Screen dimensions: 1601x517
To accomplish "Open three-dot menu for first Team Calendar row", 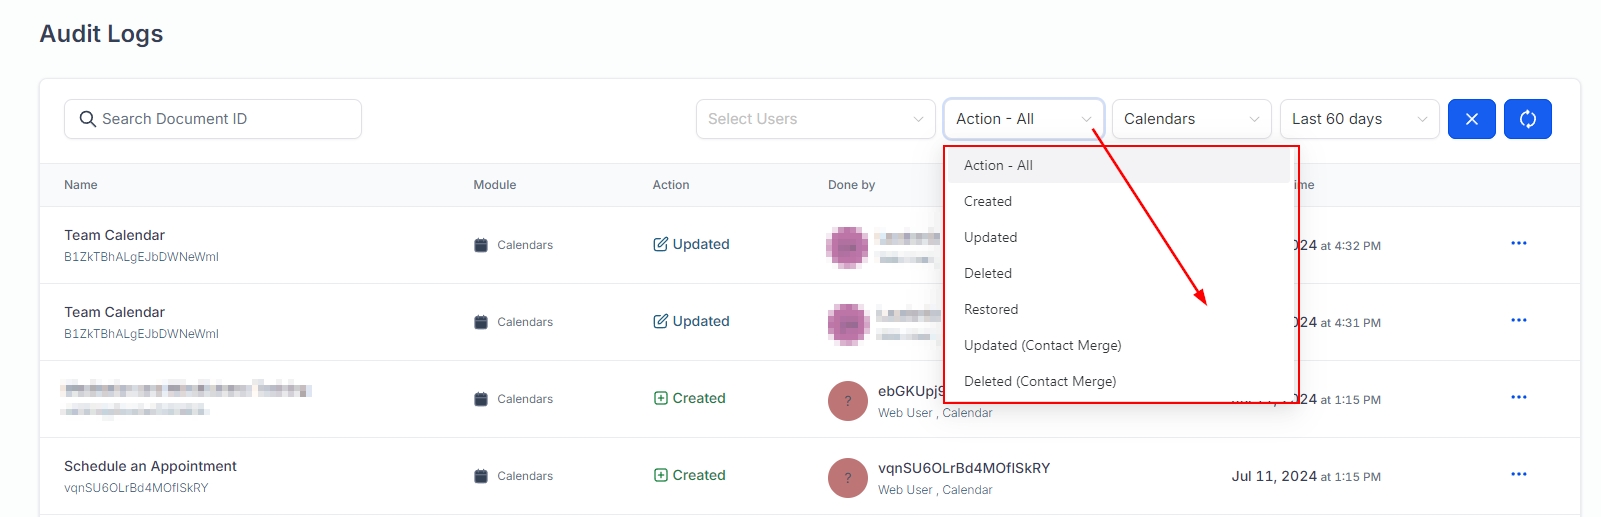I will (1518, 244).
